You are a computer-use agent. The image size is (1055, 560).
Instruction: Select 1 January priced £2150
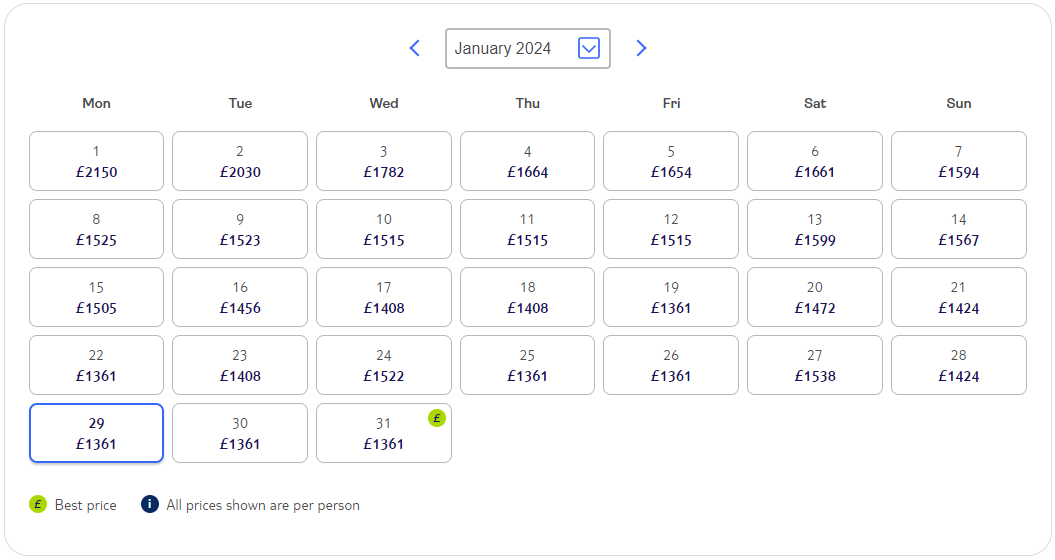(x=96, y=161)
